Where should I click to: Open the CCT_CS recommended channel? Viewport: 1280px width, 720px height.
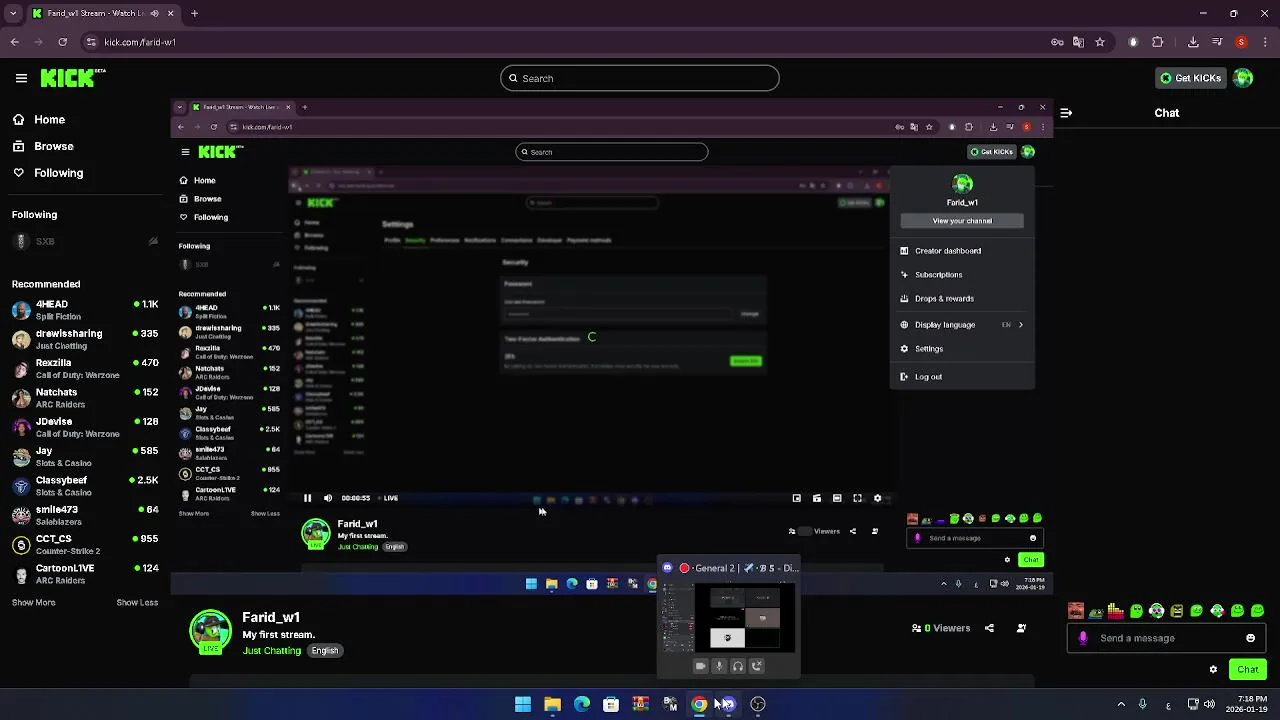[x=85, y=545]
